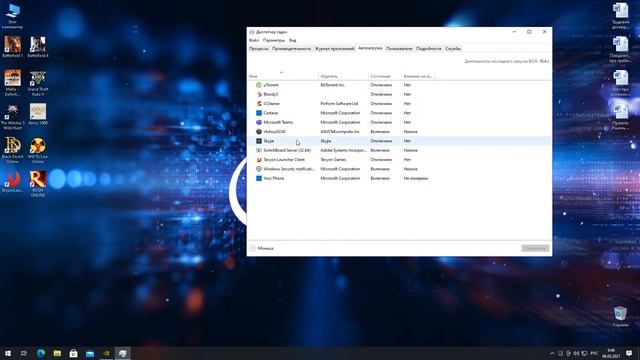Click the SwitchBoard Server entry icon

259,150
